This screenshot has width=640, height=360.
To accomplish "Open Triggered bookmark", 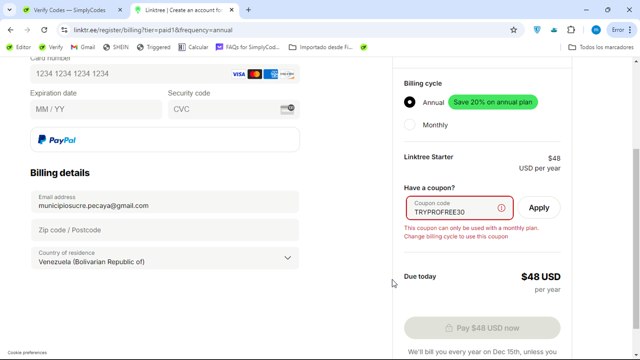I will 153,47.
